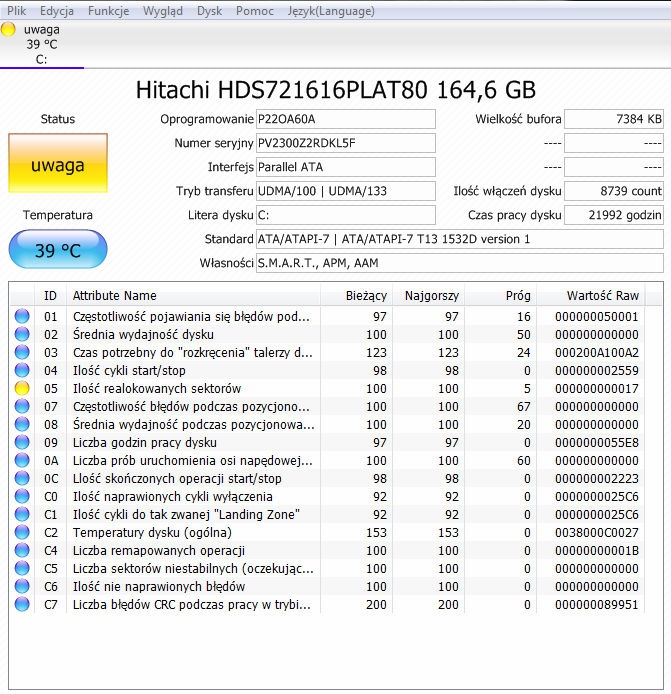Select row 'Ilość cykli do tak zwanej "Landing Zone"'
The height and width of the screenshot is (694, 671).
coord(328,514)
